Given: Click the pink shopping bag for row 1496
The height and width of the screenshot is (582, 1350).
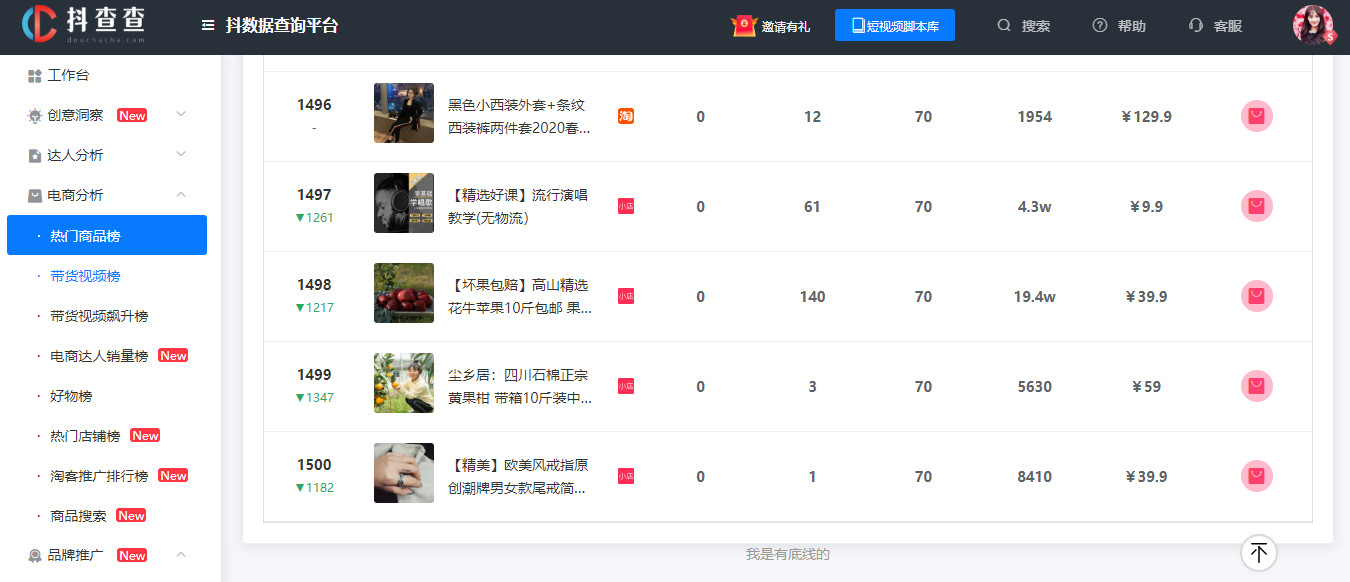Looking at the screenshot, I should coord(1256,117).
